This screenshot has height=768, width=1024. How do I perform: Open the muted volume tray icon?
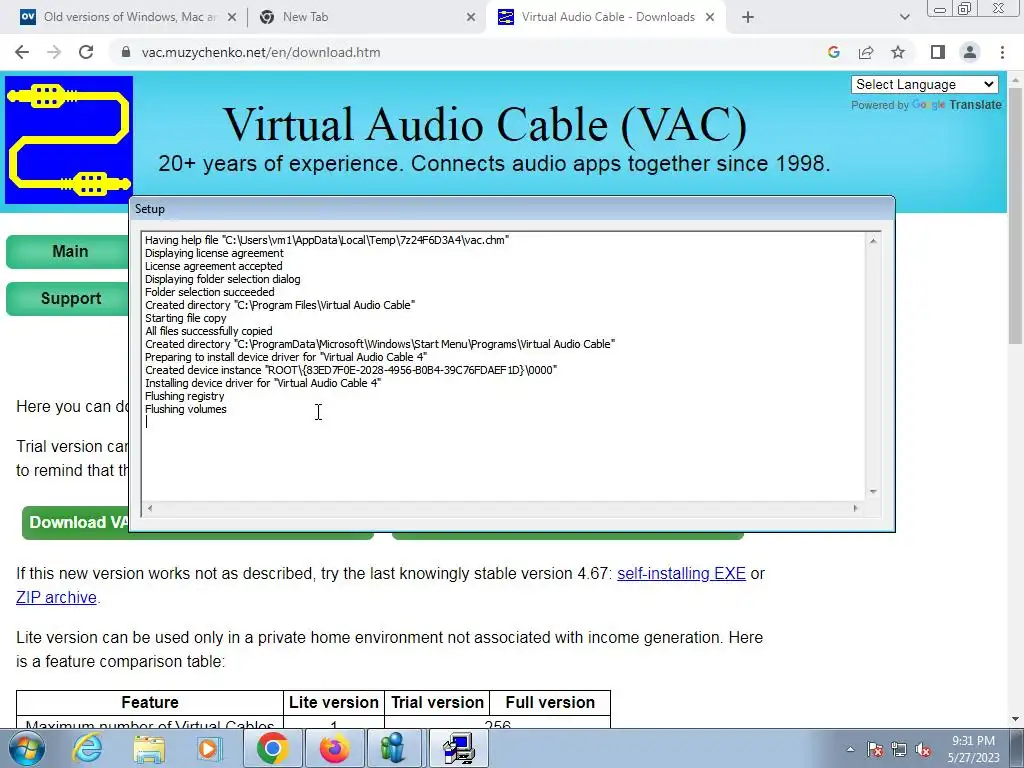coord(923,749)
